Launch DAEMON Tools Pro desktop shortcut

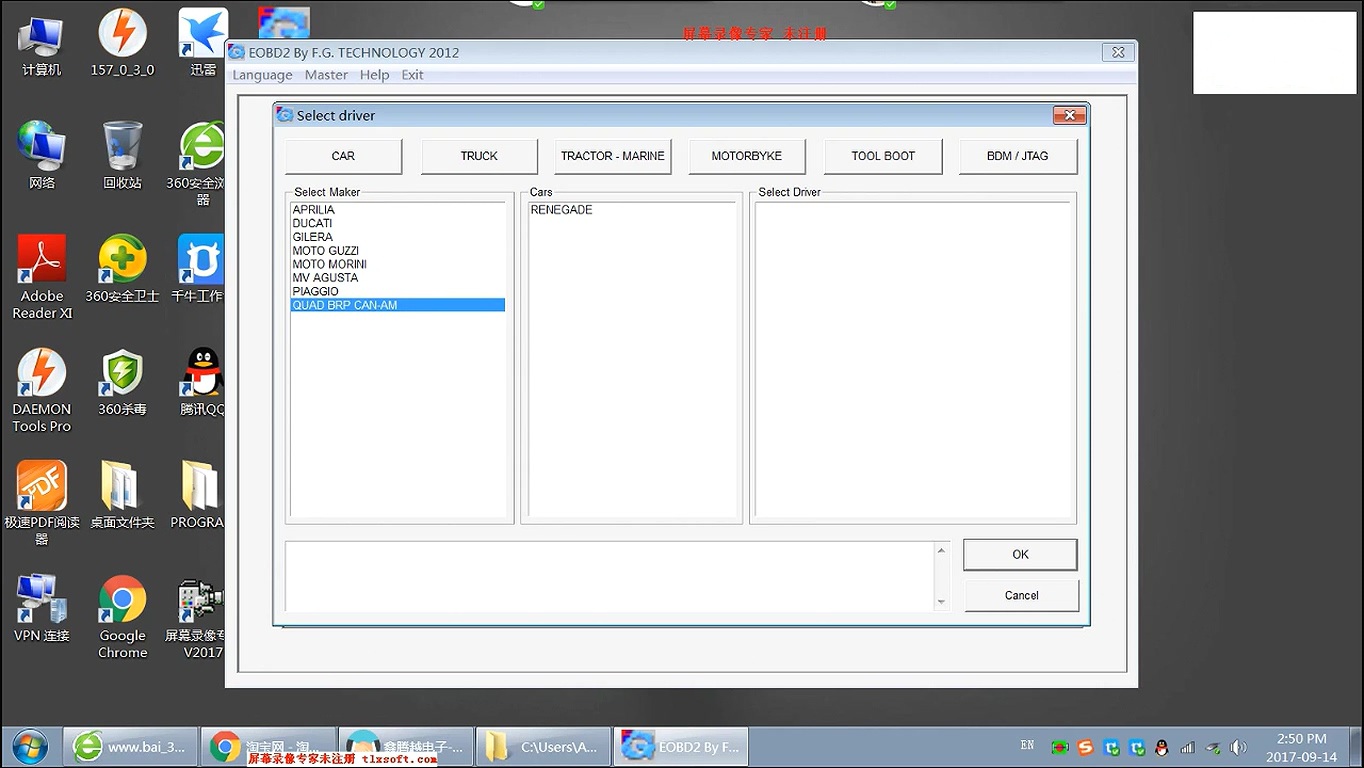42,390
